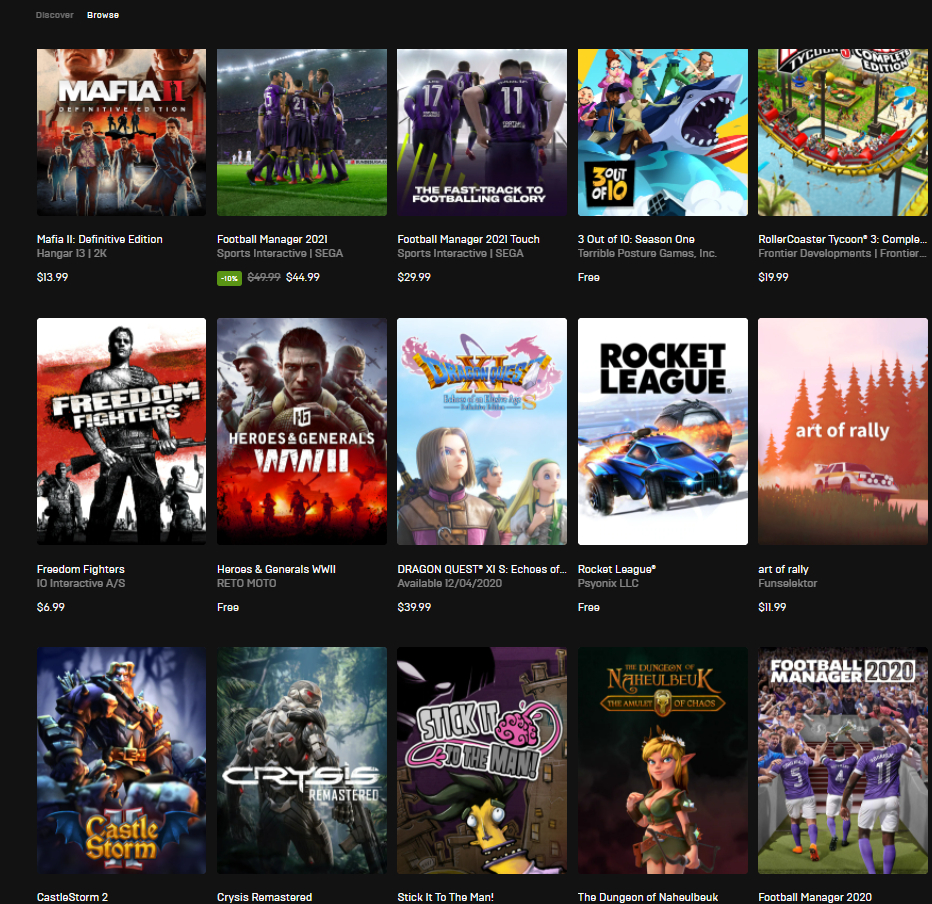Open the Heroes & Generals WWII cover
The width and height of the screenshot is (932, 904).
pyautogui.click(x=302, y=431)
